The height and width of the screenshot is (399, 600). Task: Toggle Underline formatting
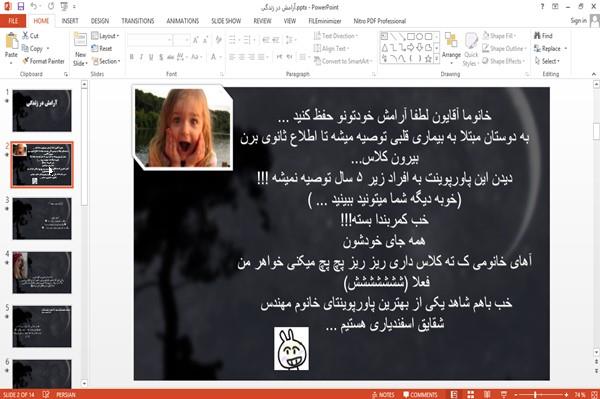pyautogui.click(x=151, y=57)
